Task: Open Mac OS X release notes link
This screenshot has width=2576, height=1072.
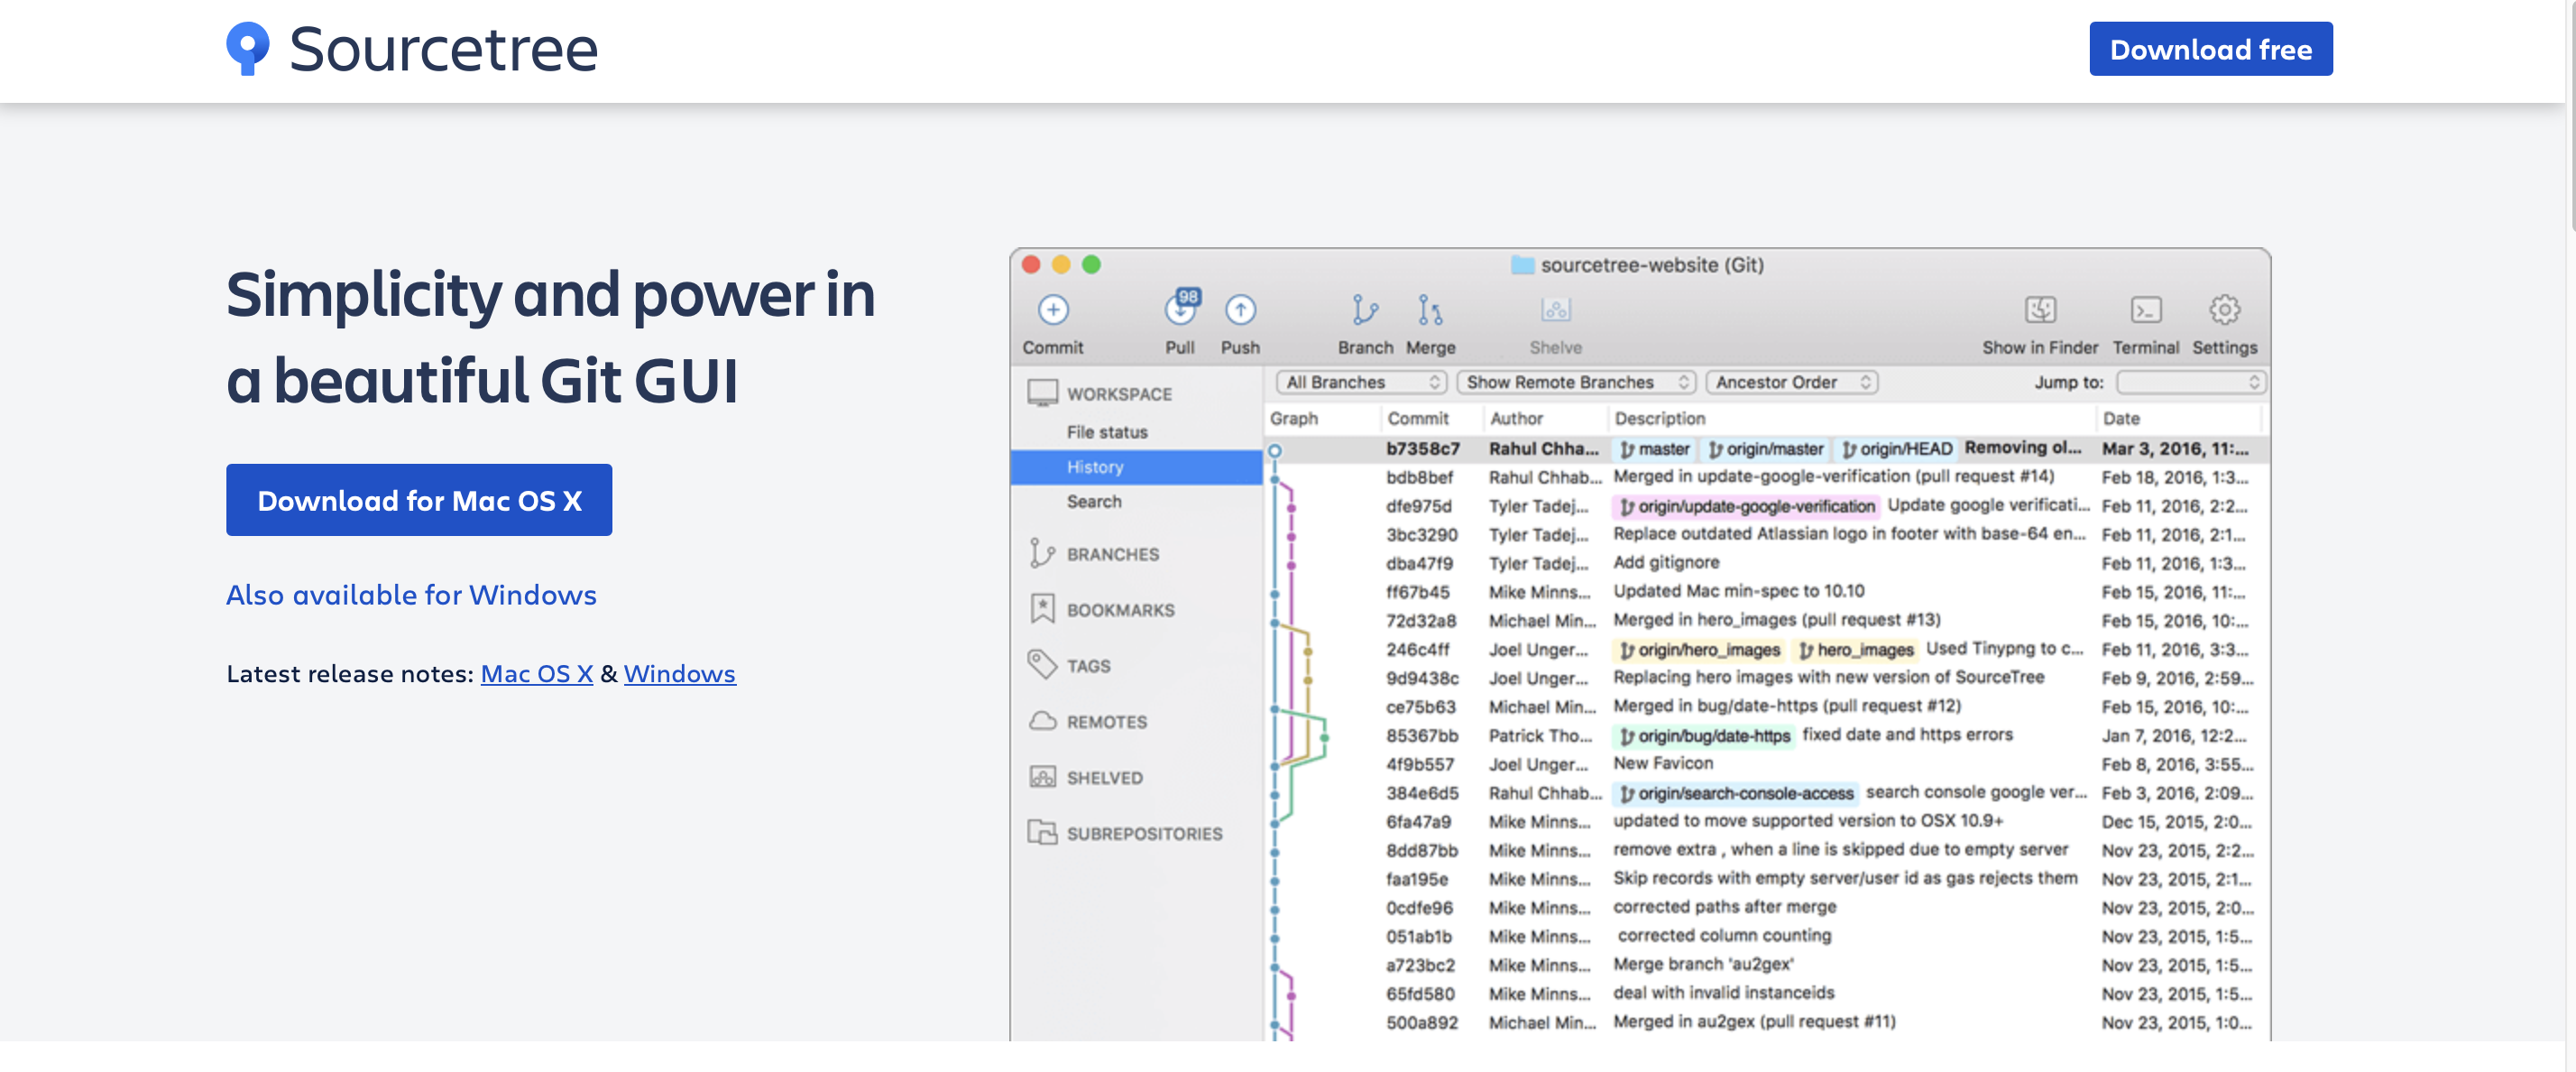Action: 537,674
